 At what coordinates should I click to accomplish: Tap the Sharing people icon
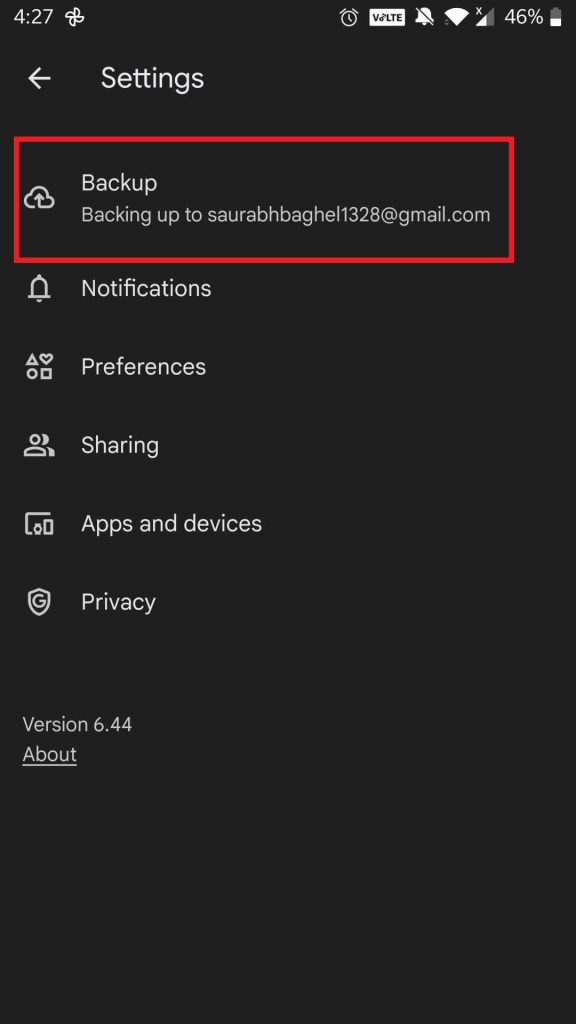coord(39,445)
